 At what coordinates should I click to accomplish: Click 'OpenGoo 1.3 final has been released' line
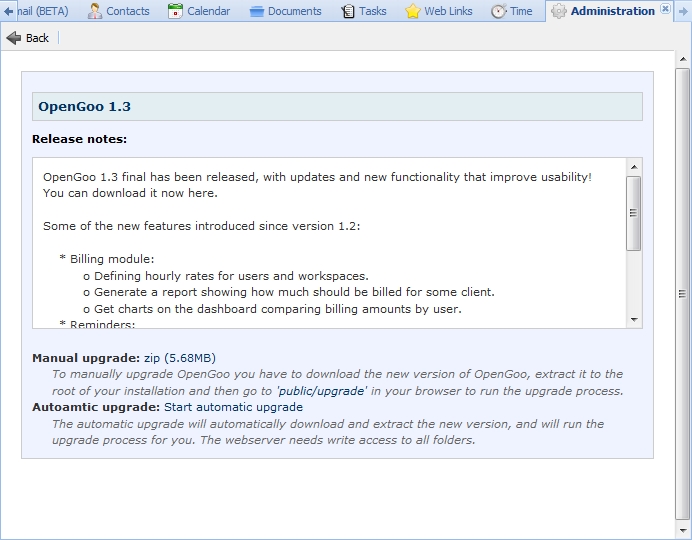(317, 177)
